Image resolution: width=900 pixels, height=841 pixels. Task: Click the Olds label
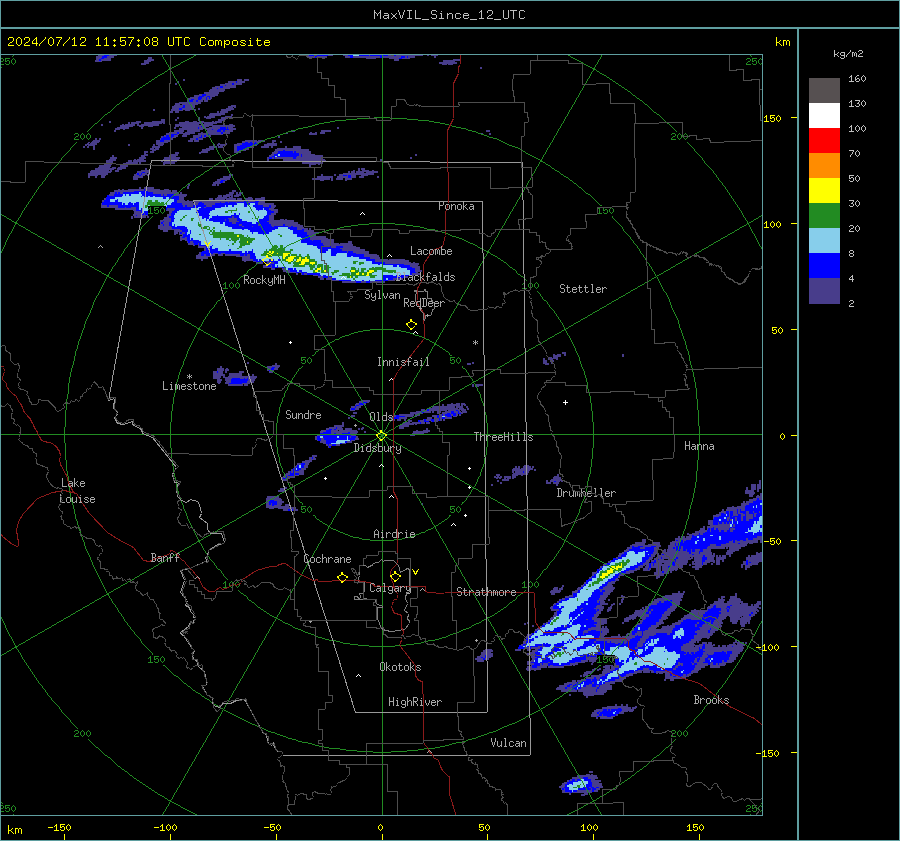click(x=381, y=417)
